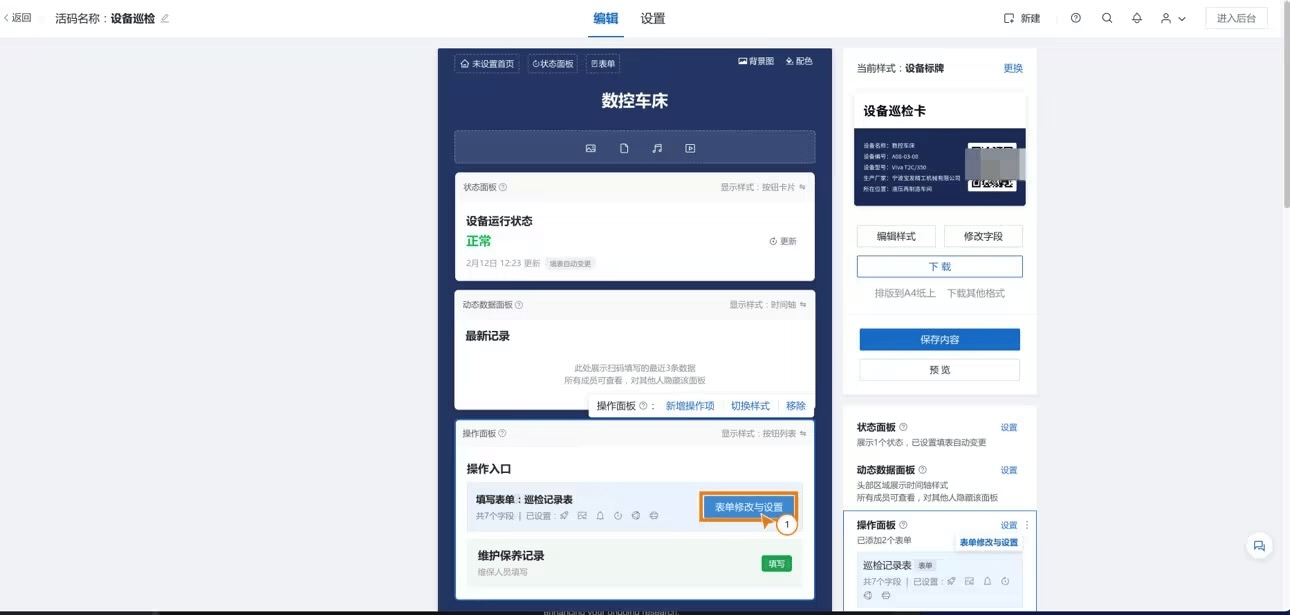Click the 填表自动变更 tag
This screenshot has height=615, width=1290.
click(571, 264)
